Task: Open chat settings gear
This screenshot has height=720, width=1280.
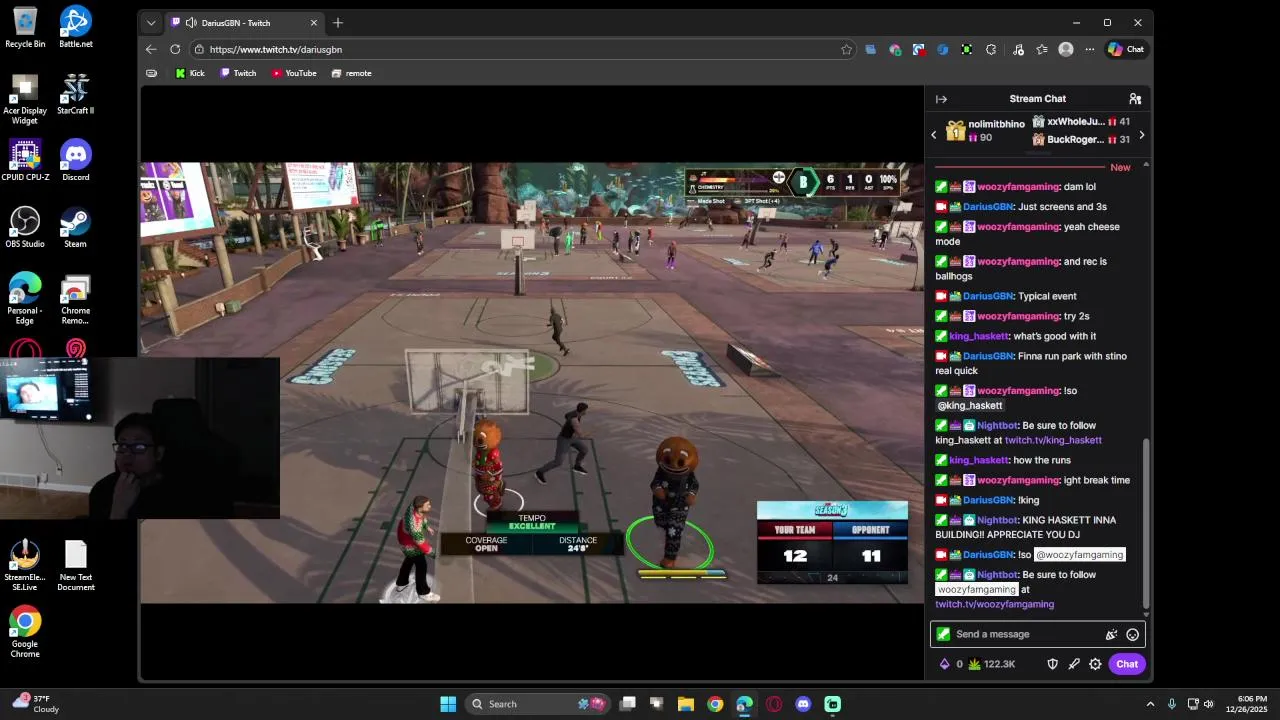Action: (1095, 664)
